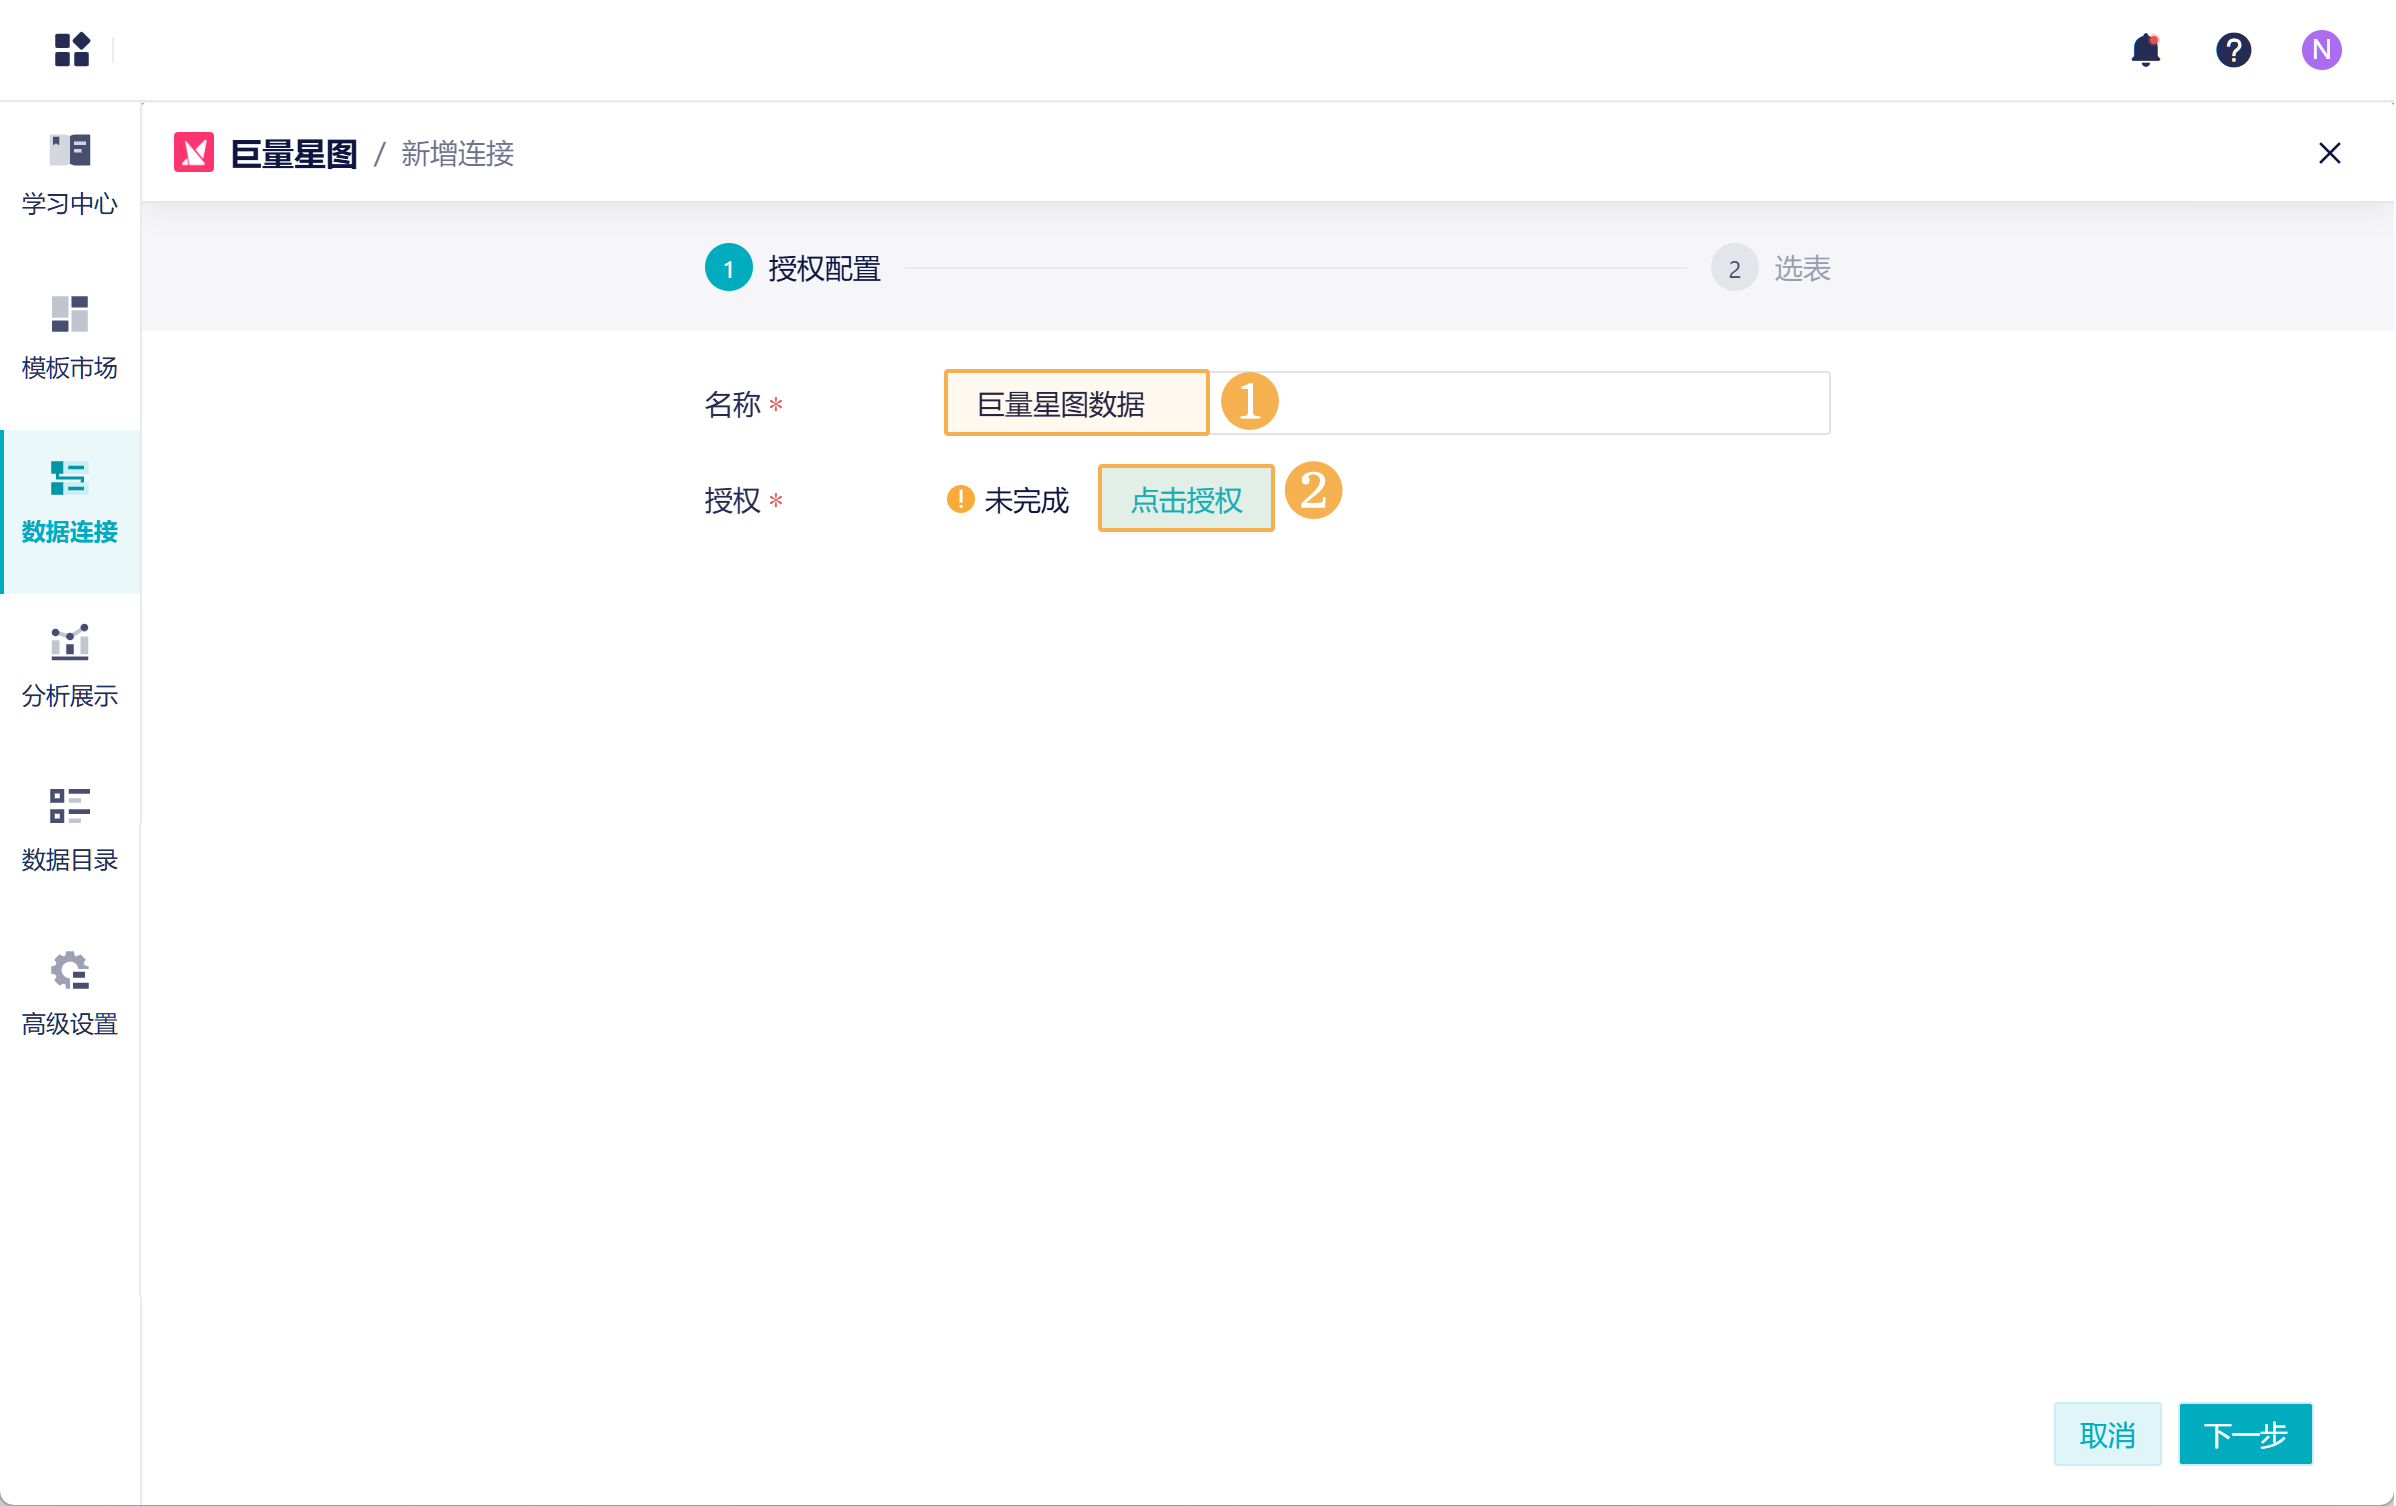Select step 1 授权配置
Screen dimensions: 2396x1506
728,268
